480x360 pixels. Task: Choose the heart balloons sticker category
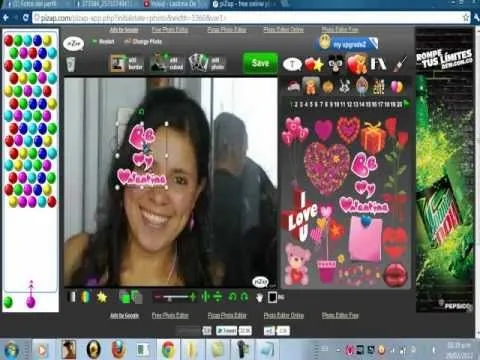pyautogui.click(x=396, y=87)
